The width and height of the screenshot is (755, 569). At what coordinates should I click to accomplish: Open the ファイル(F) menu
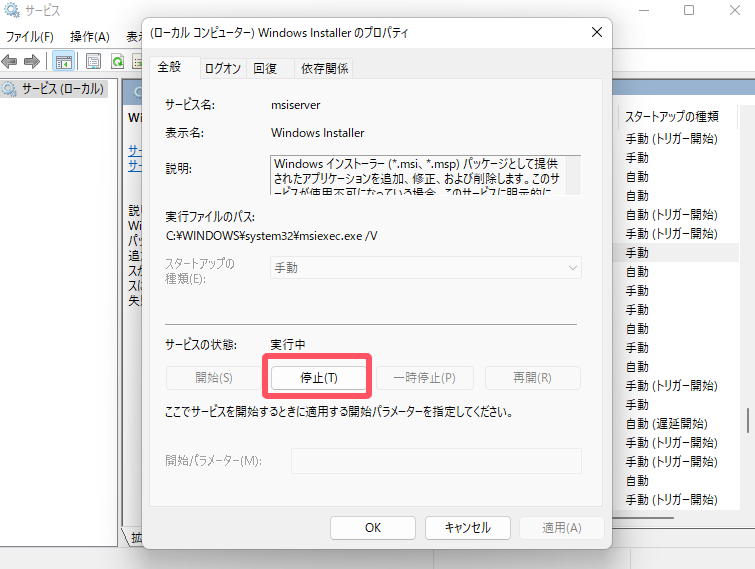[29, 37]
